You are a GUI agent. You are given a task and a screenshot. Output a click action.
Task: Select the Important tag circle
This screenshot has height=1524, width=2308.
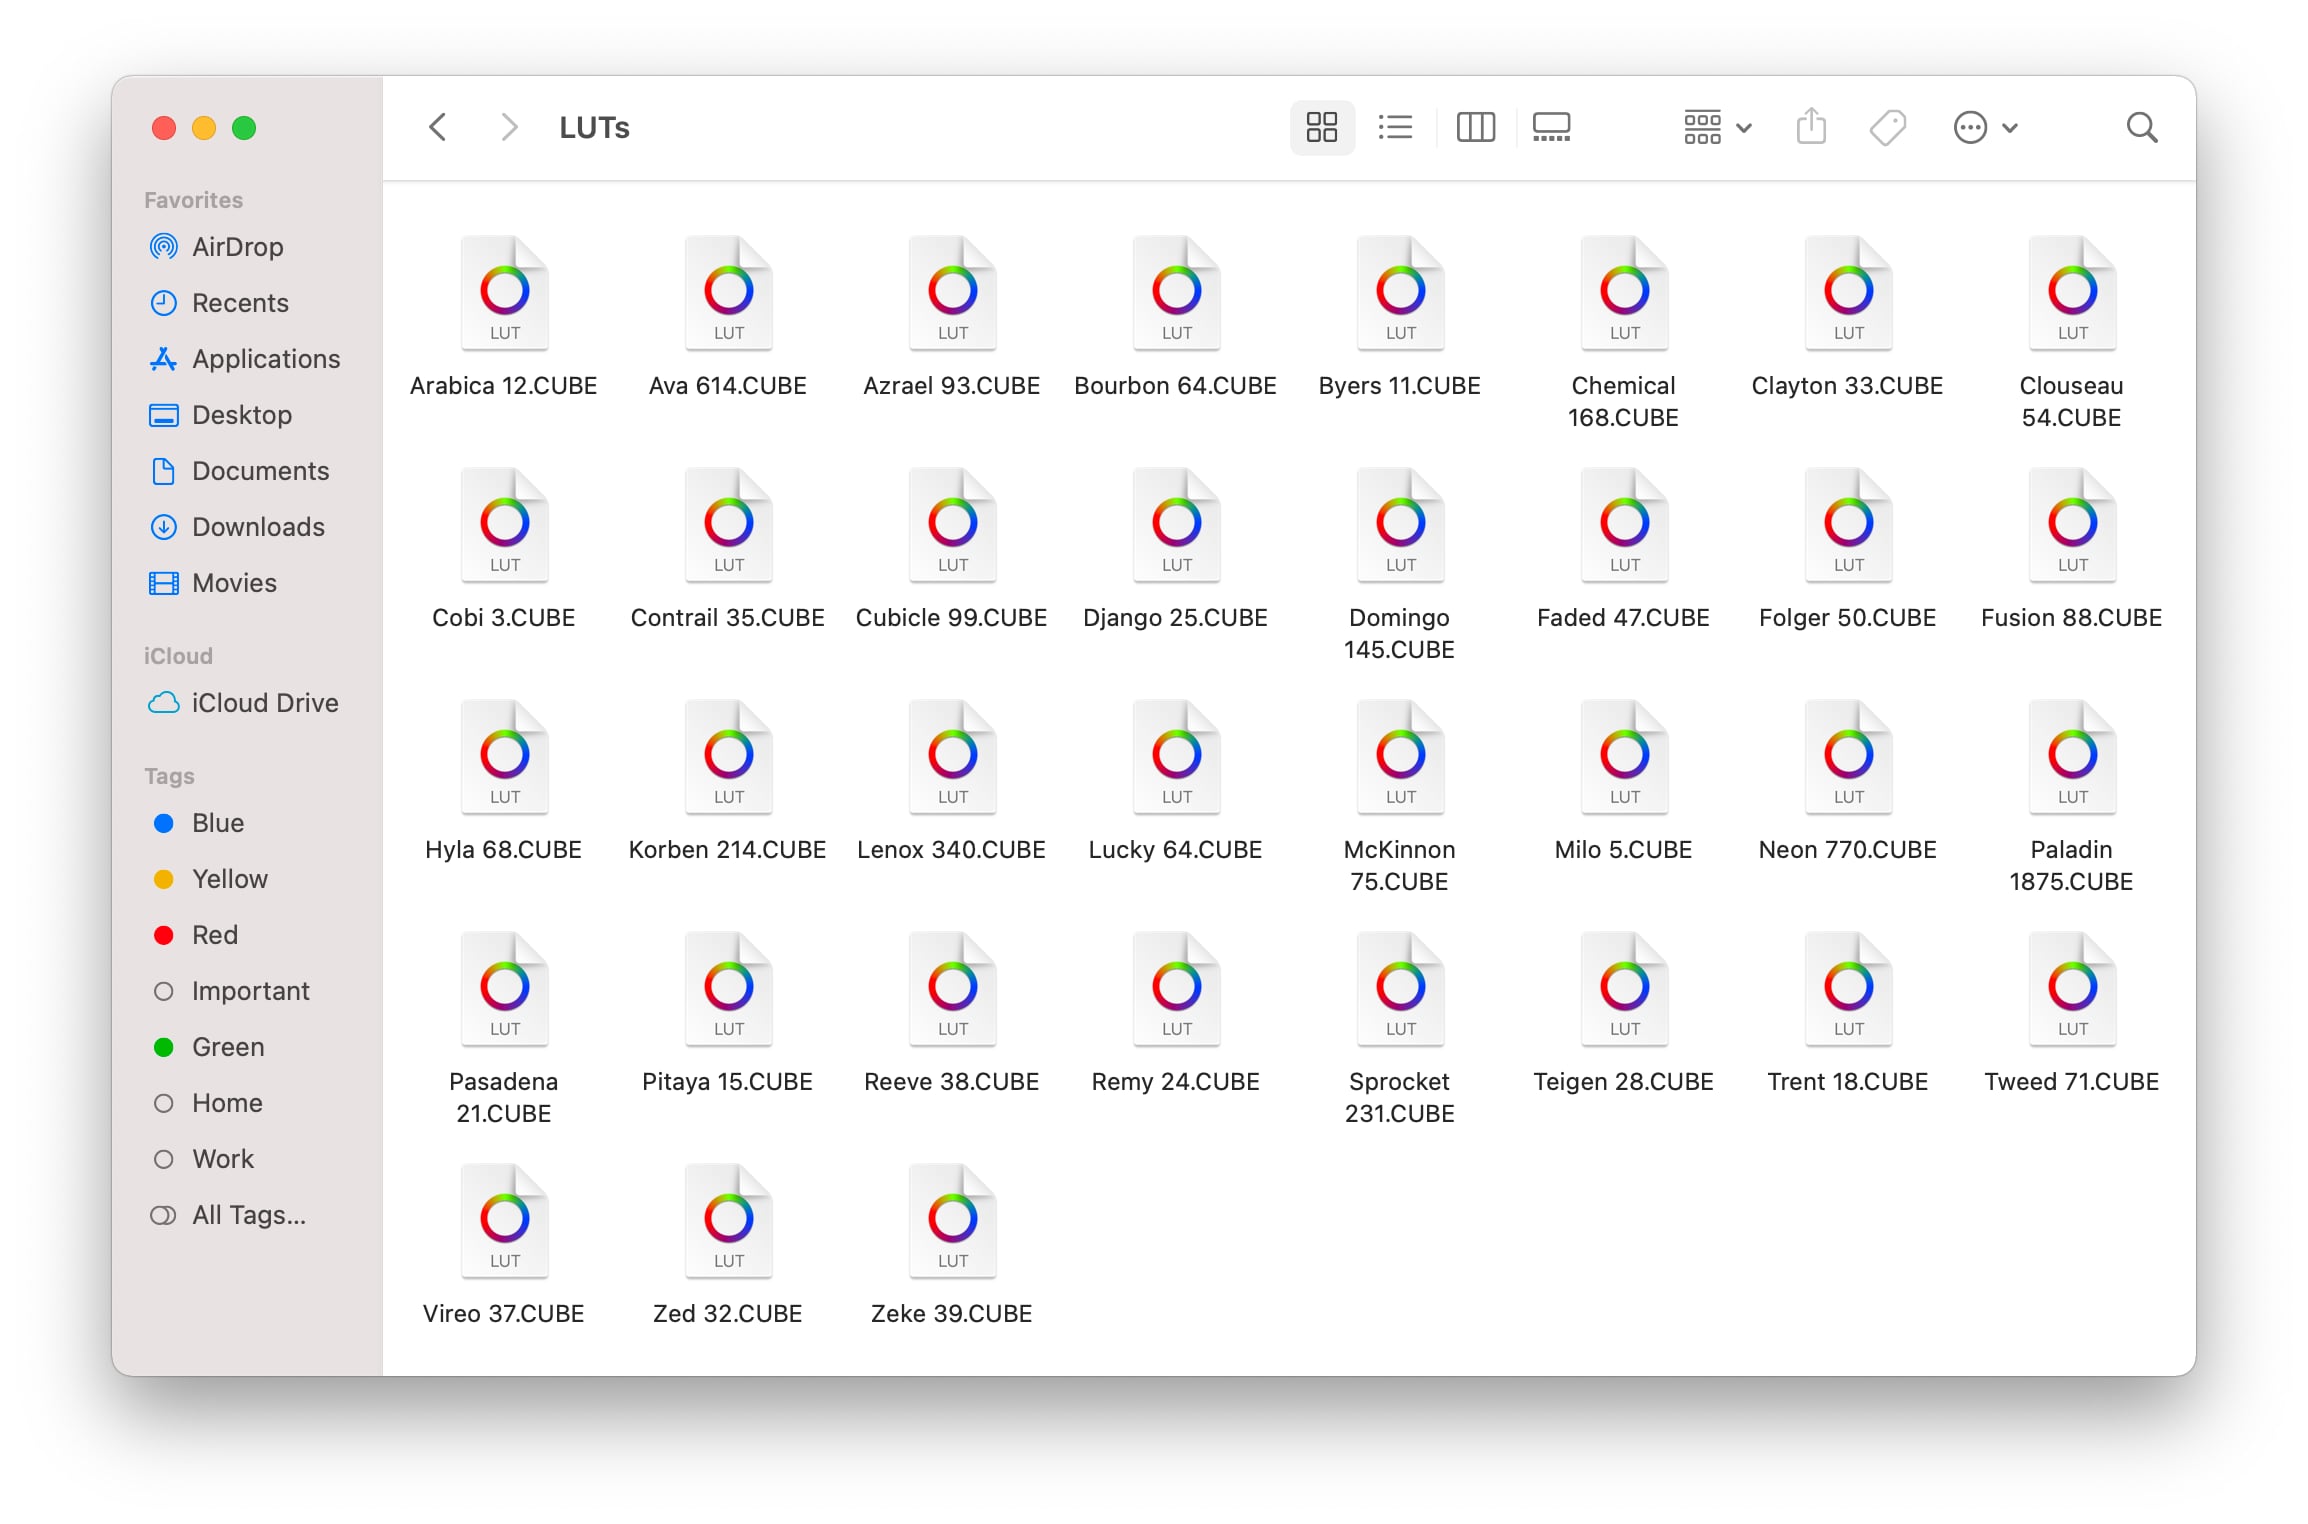click(164, 991)
